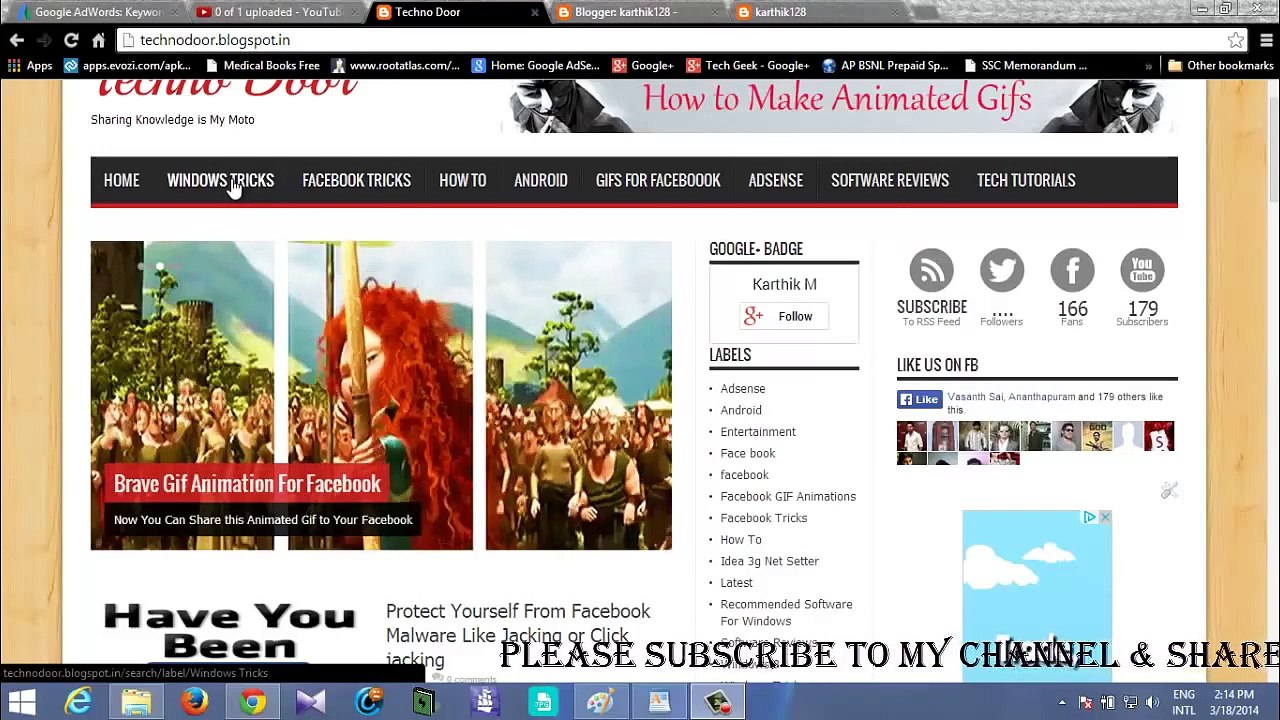Click the wrench and screwdriver widget icon
This screenshot has height=720, width=1280.
tap(1169, 490)
